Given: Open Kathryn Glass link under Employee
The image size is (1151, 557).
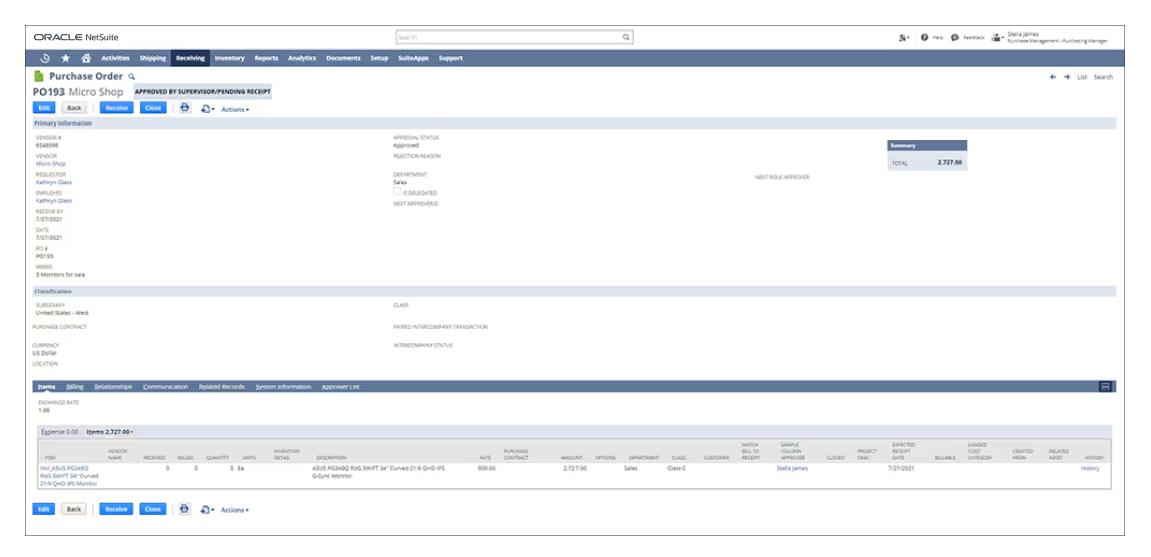Looking at the screenshot, I should [54, 200].
